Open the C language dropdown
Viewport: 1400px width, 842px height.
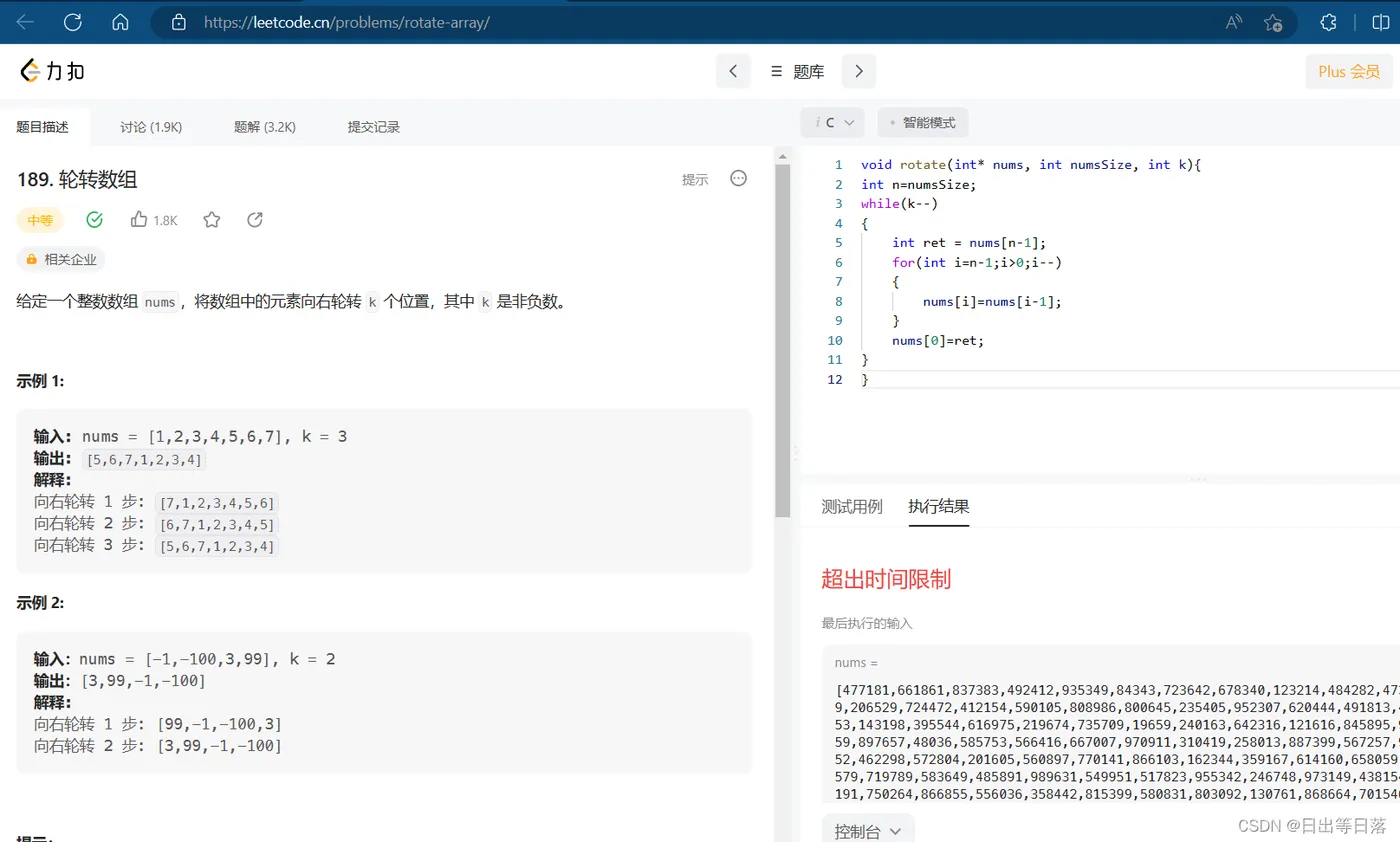[833, 123]
